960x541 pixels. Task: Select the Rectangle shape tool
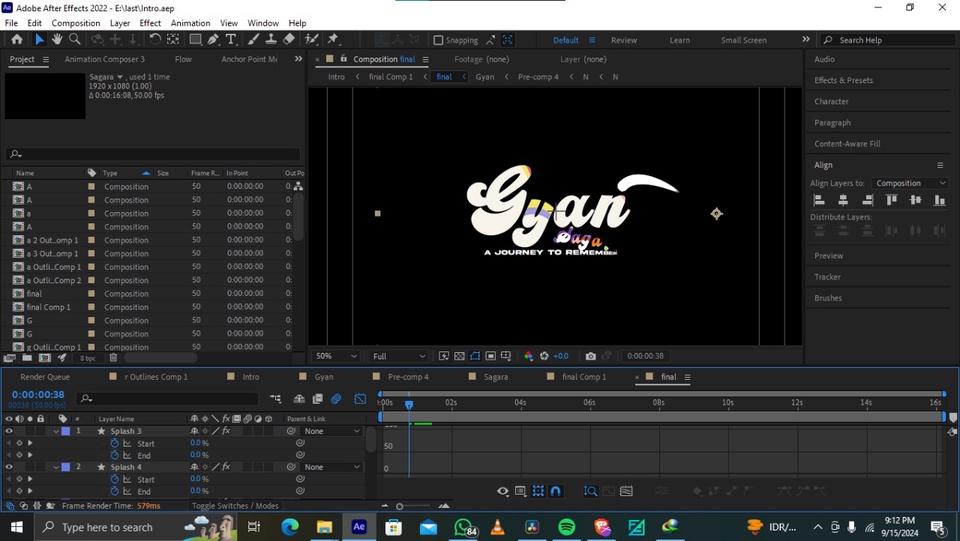pos(195,39)
